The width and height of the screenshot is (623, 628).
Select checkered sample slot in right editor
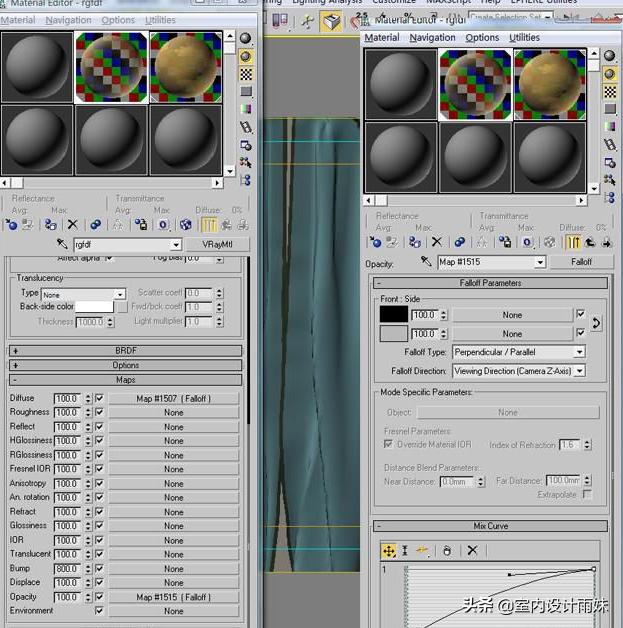pyautogui.click(x=475, y=85)
